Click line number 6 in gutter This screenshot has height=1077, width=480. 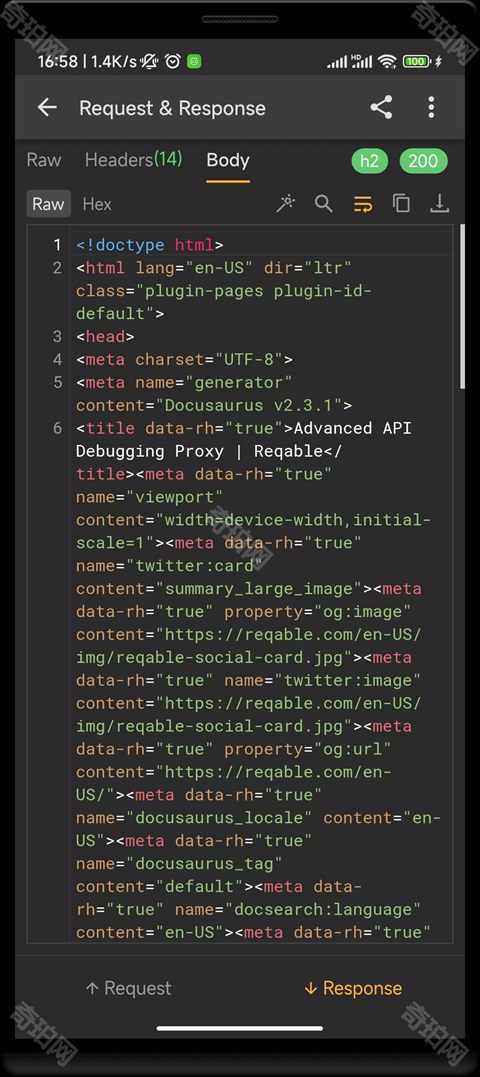(58, 428)
